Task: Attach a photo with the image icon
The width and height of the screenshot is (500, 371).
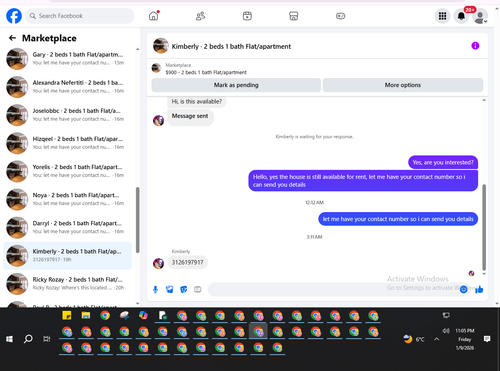Action: [x=170, y=289]
